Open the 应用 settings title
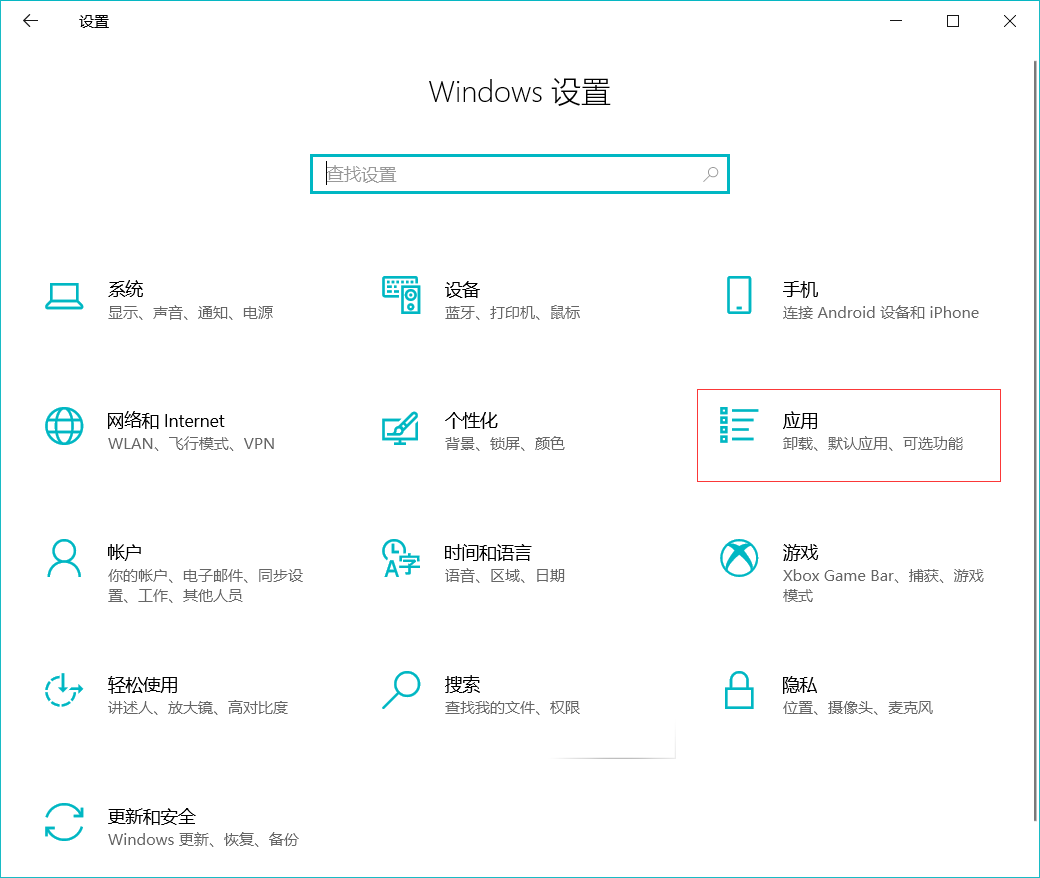Viewport: 1040px width, 878px height. pos(800,421)
